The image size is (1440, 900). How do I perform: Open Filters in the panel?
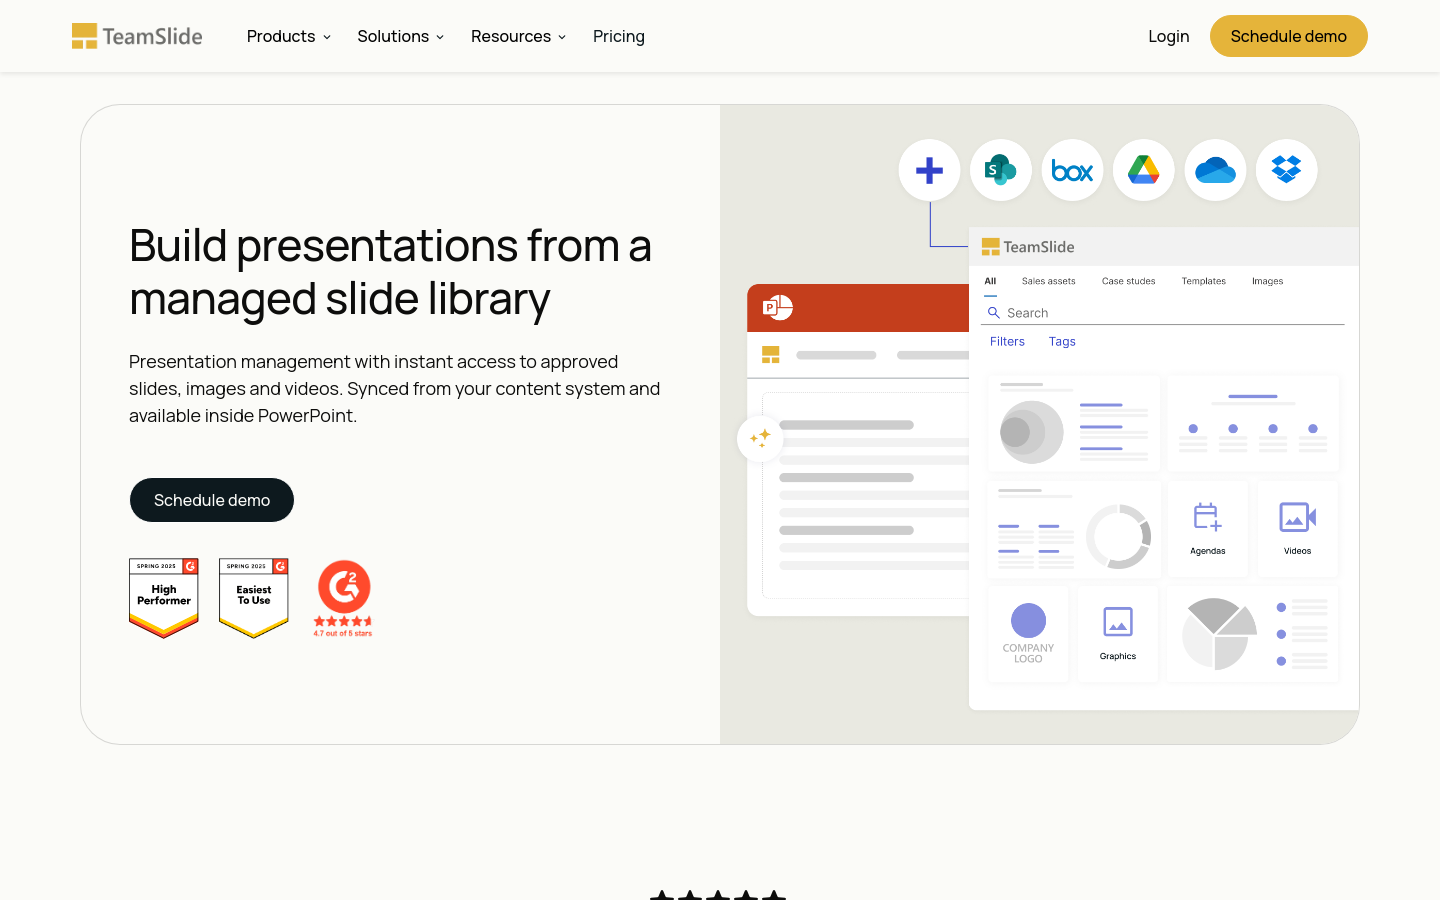tap(1007, 342)
